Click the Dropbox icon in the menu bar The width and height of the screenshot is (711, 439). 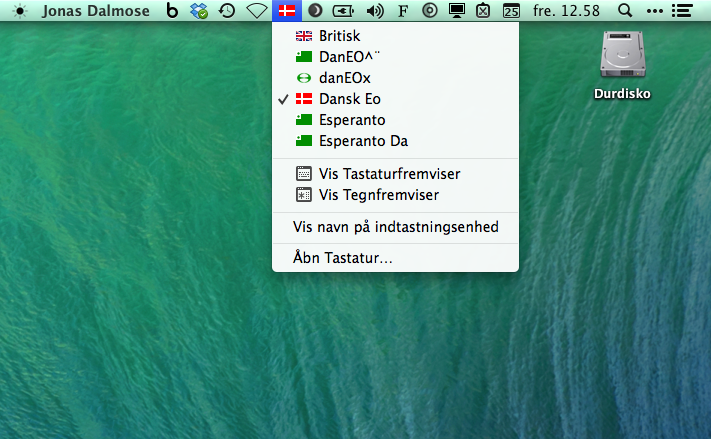point(200,12)
